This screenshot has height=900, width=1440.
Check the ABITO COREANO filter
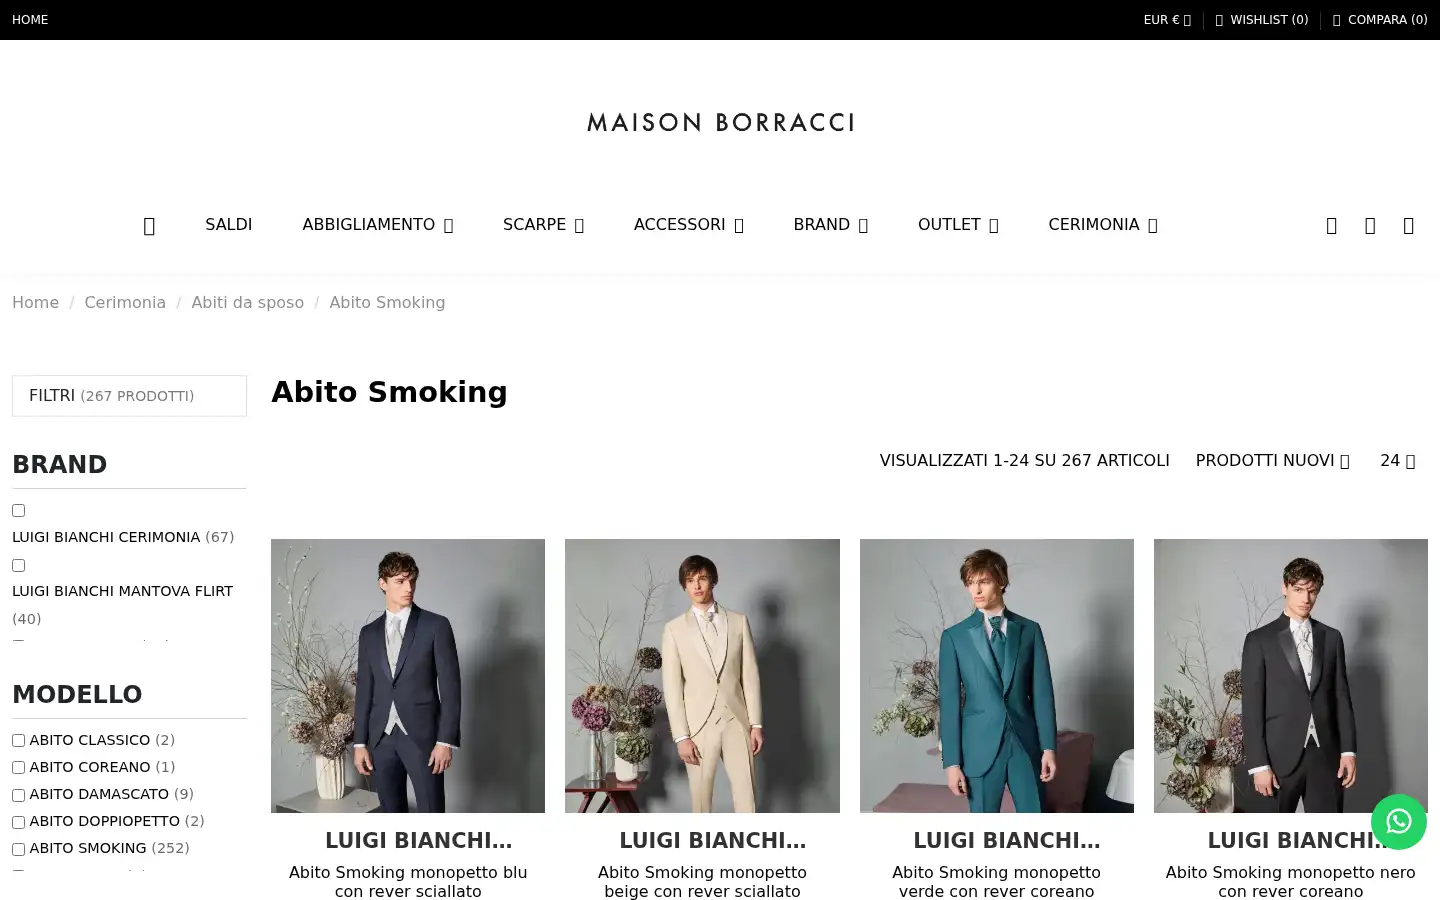pos(18,768)
